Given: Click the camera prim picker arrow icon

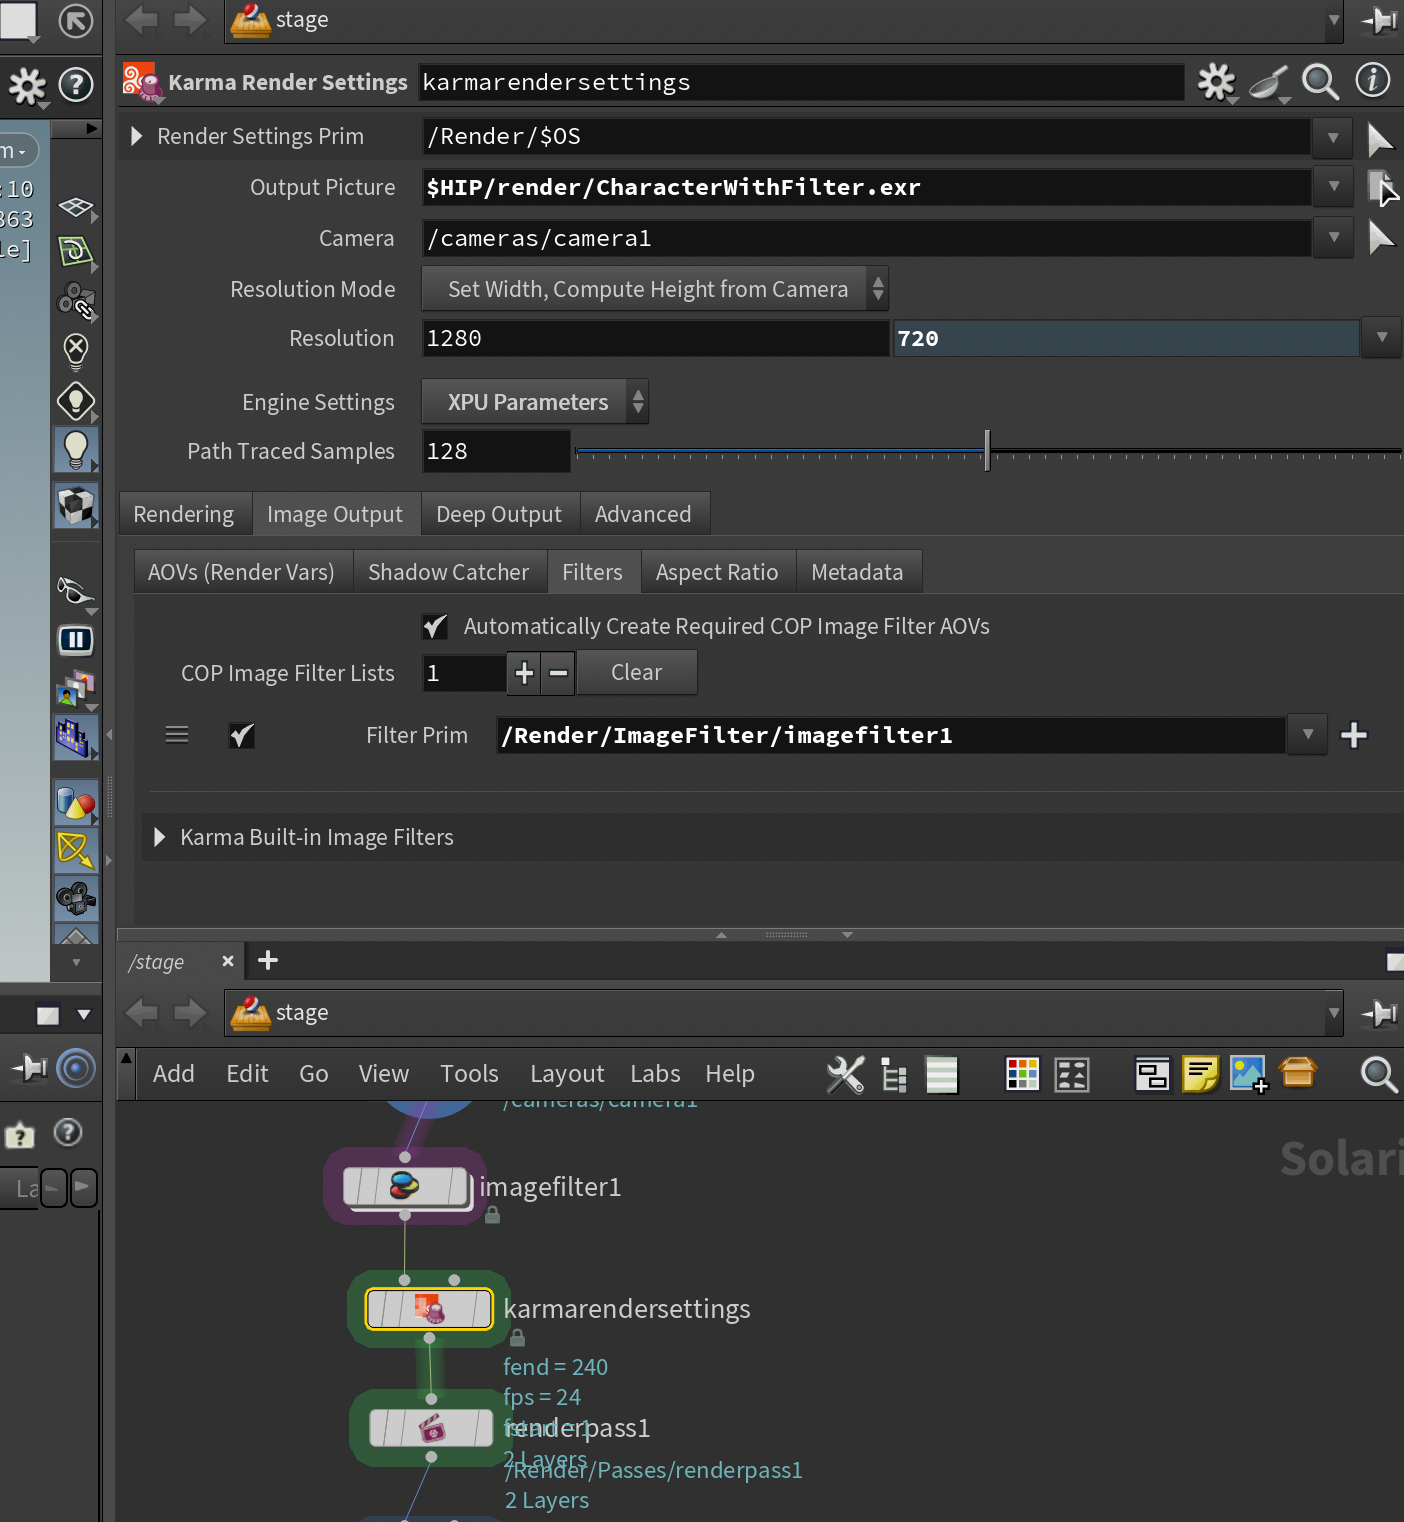Looking at the screenshot, I should click(1380, 238).
